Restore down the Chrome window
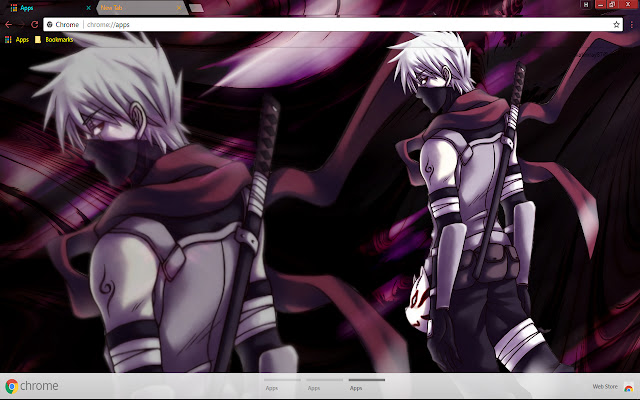 (x=612, y=5)
